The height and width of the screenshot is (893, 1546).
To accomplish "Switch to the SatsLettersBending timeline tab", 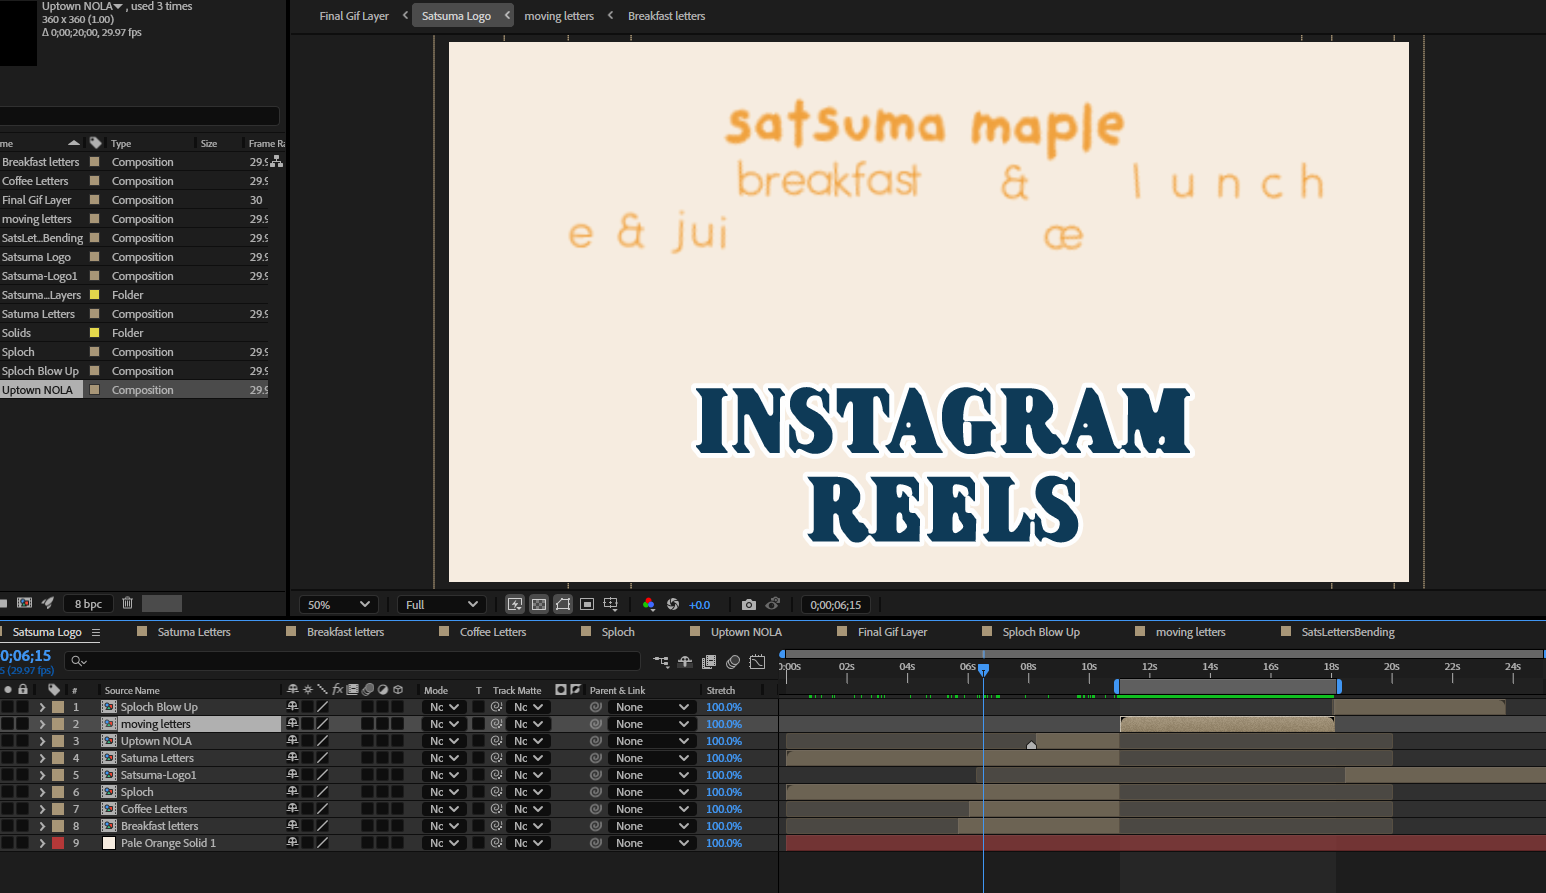I will (1348, 632).
